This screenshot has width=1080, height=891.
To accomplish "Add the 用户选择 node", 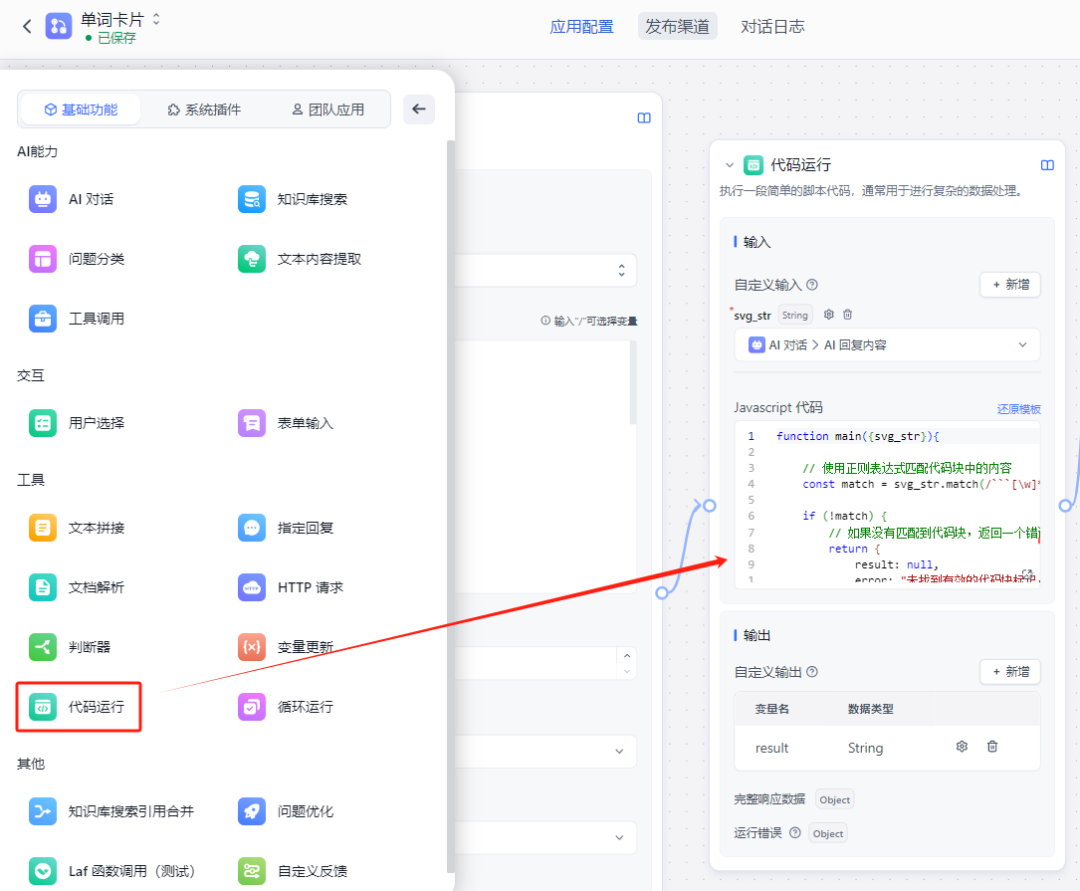I will click(x=77, y=423).
